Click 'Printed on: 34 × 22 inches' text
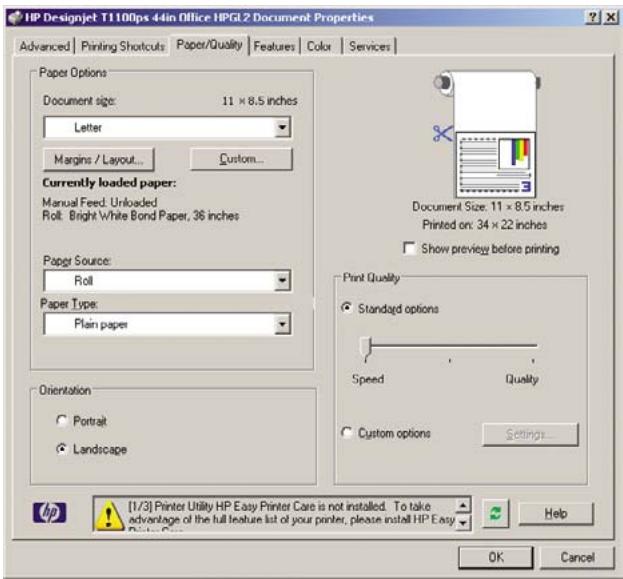The image size is (623, 579). (484, 225)
